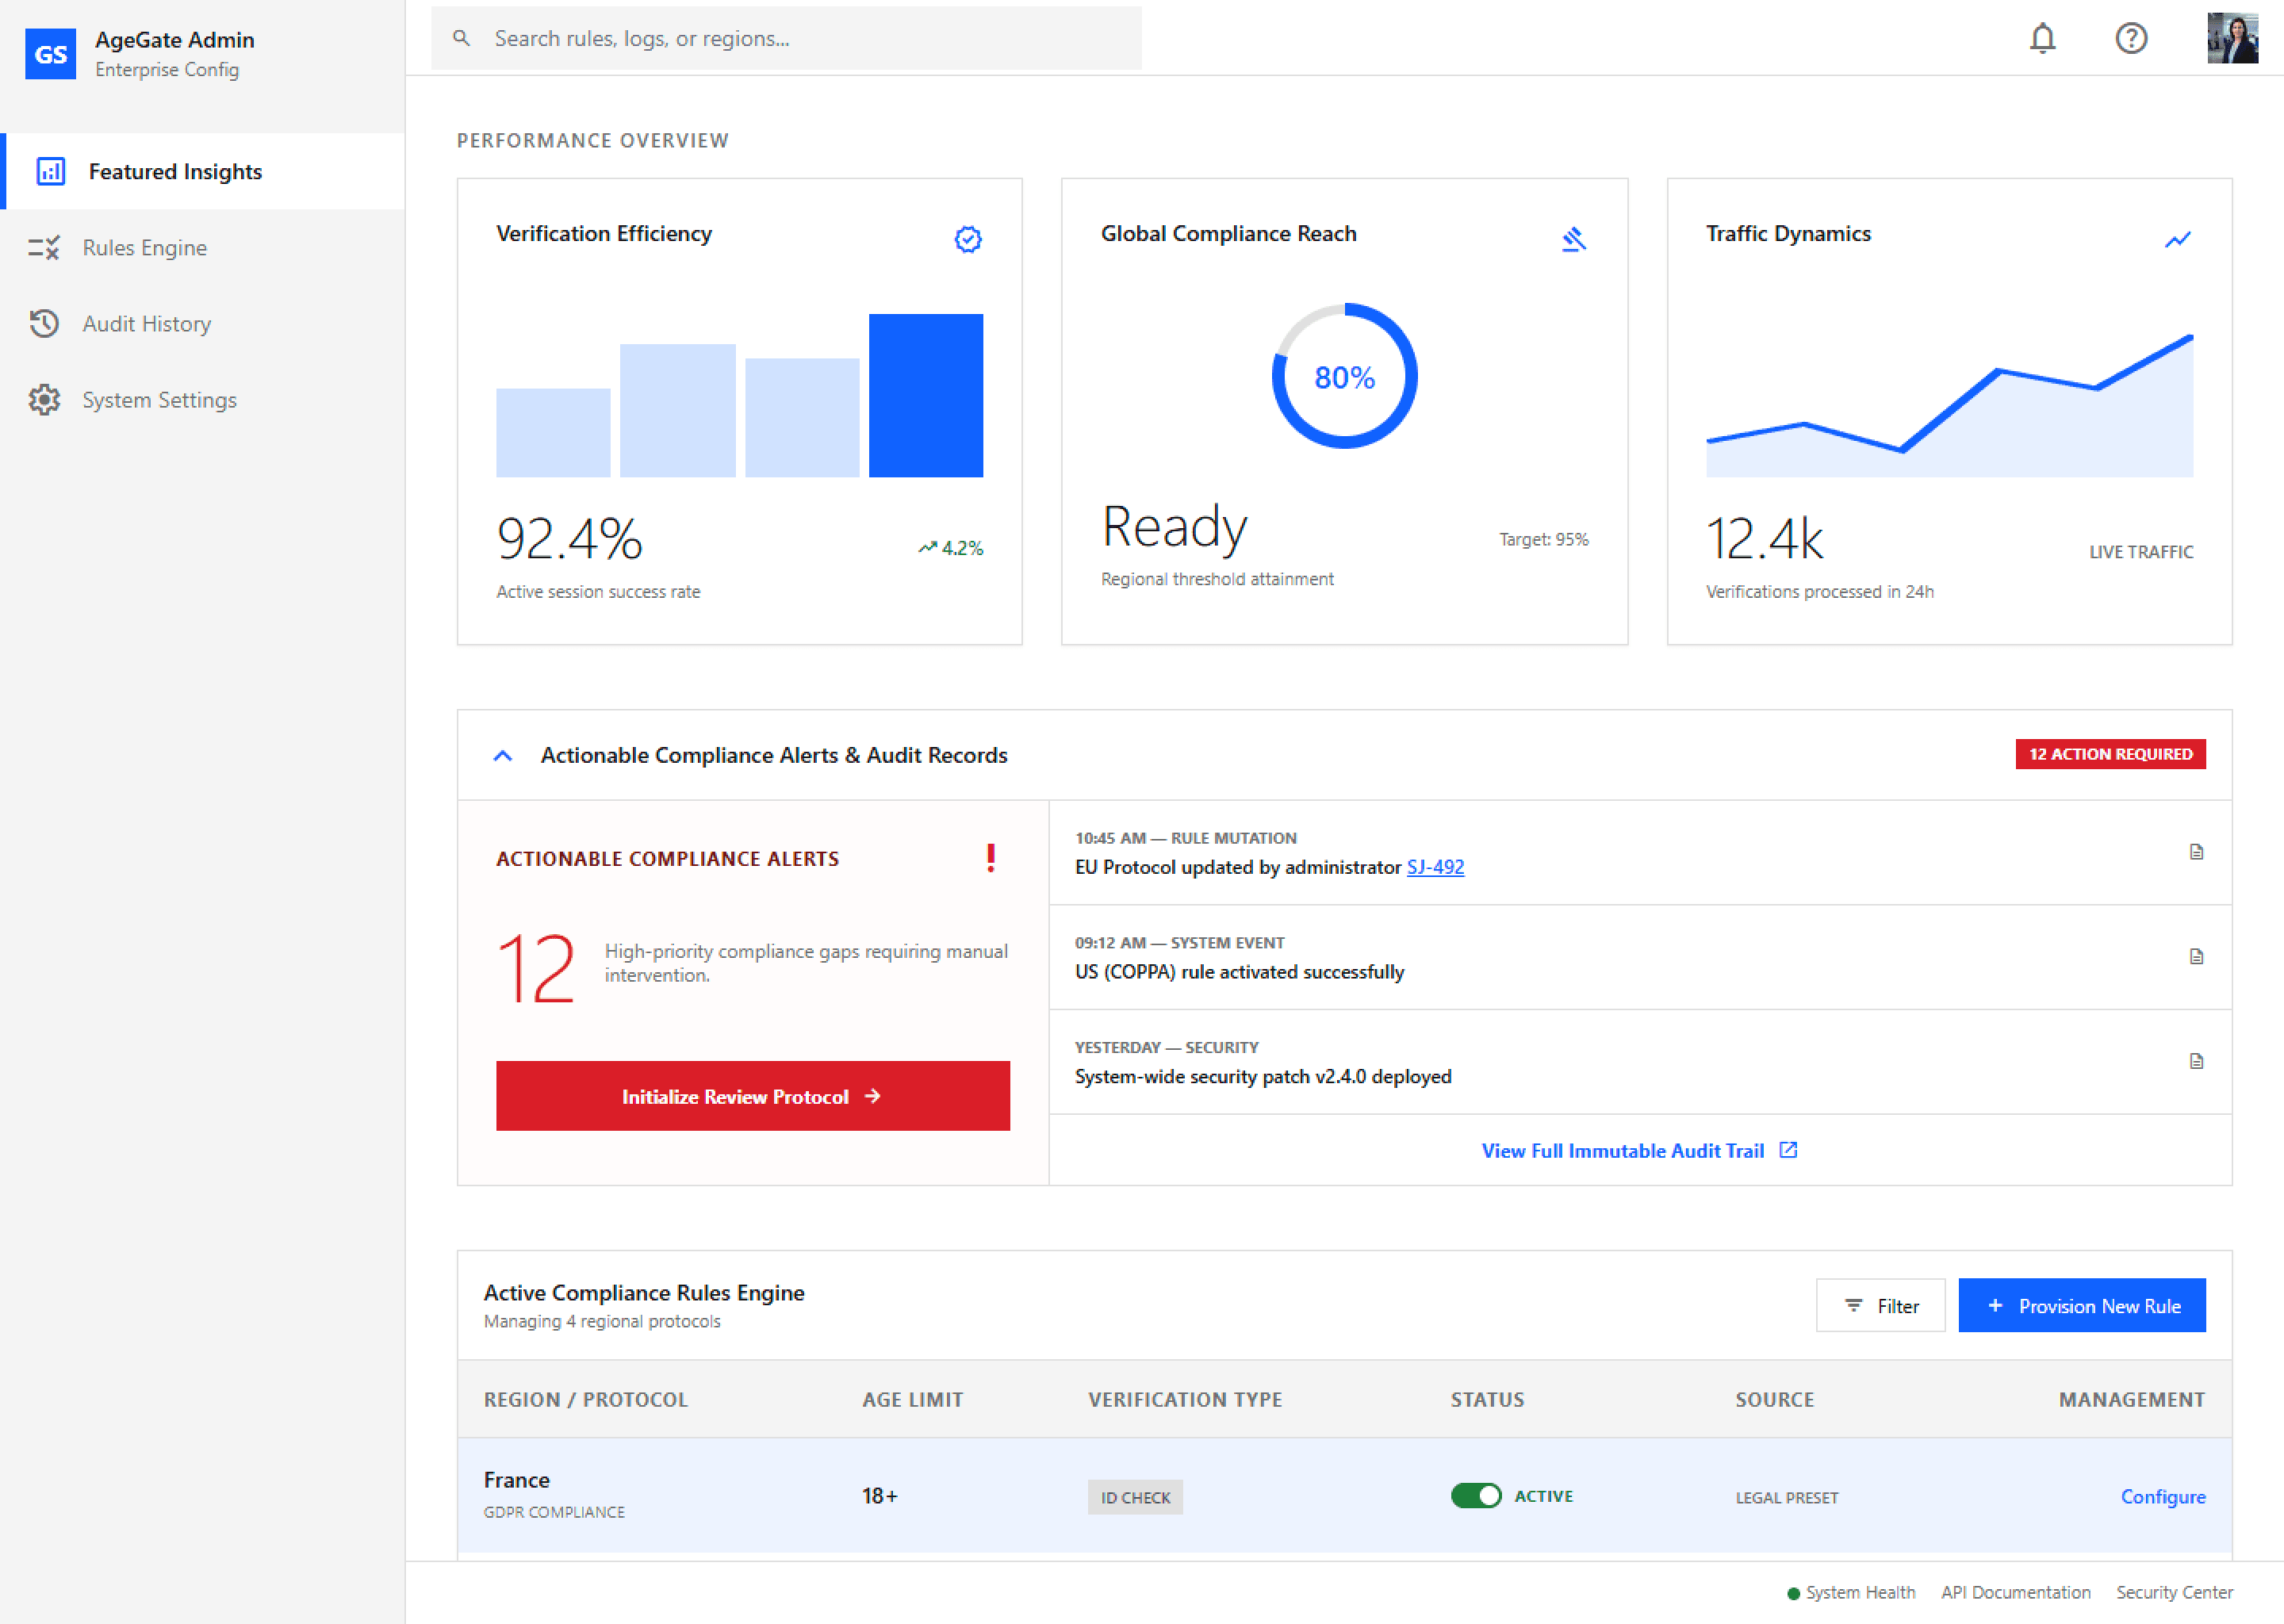Click the 92.4% success rate value
This screenshot has width=2284, height=1624.
569,539
